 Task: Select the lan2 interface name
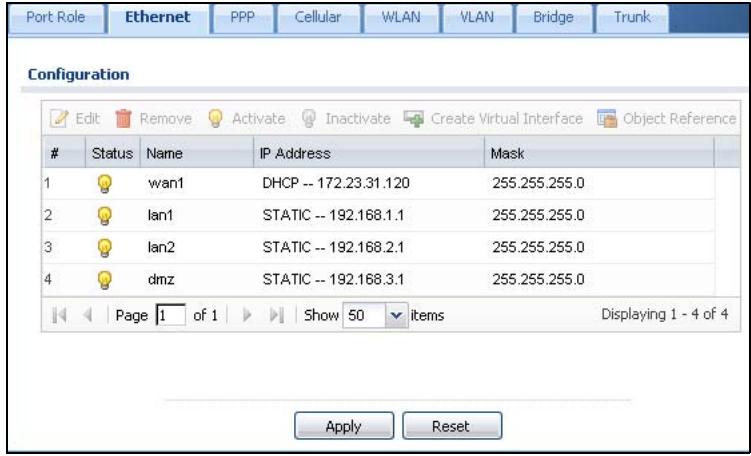(161, 247)
